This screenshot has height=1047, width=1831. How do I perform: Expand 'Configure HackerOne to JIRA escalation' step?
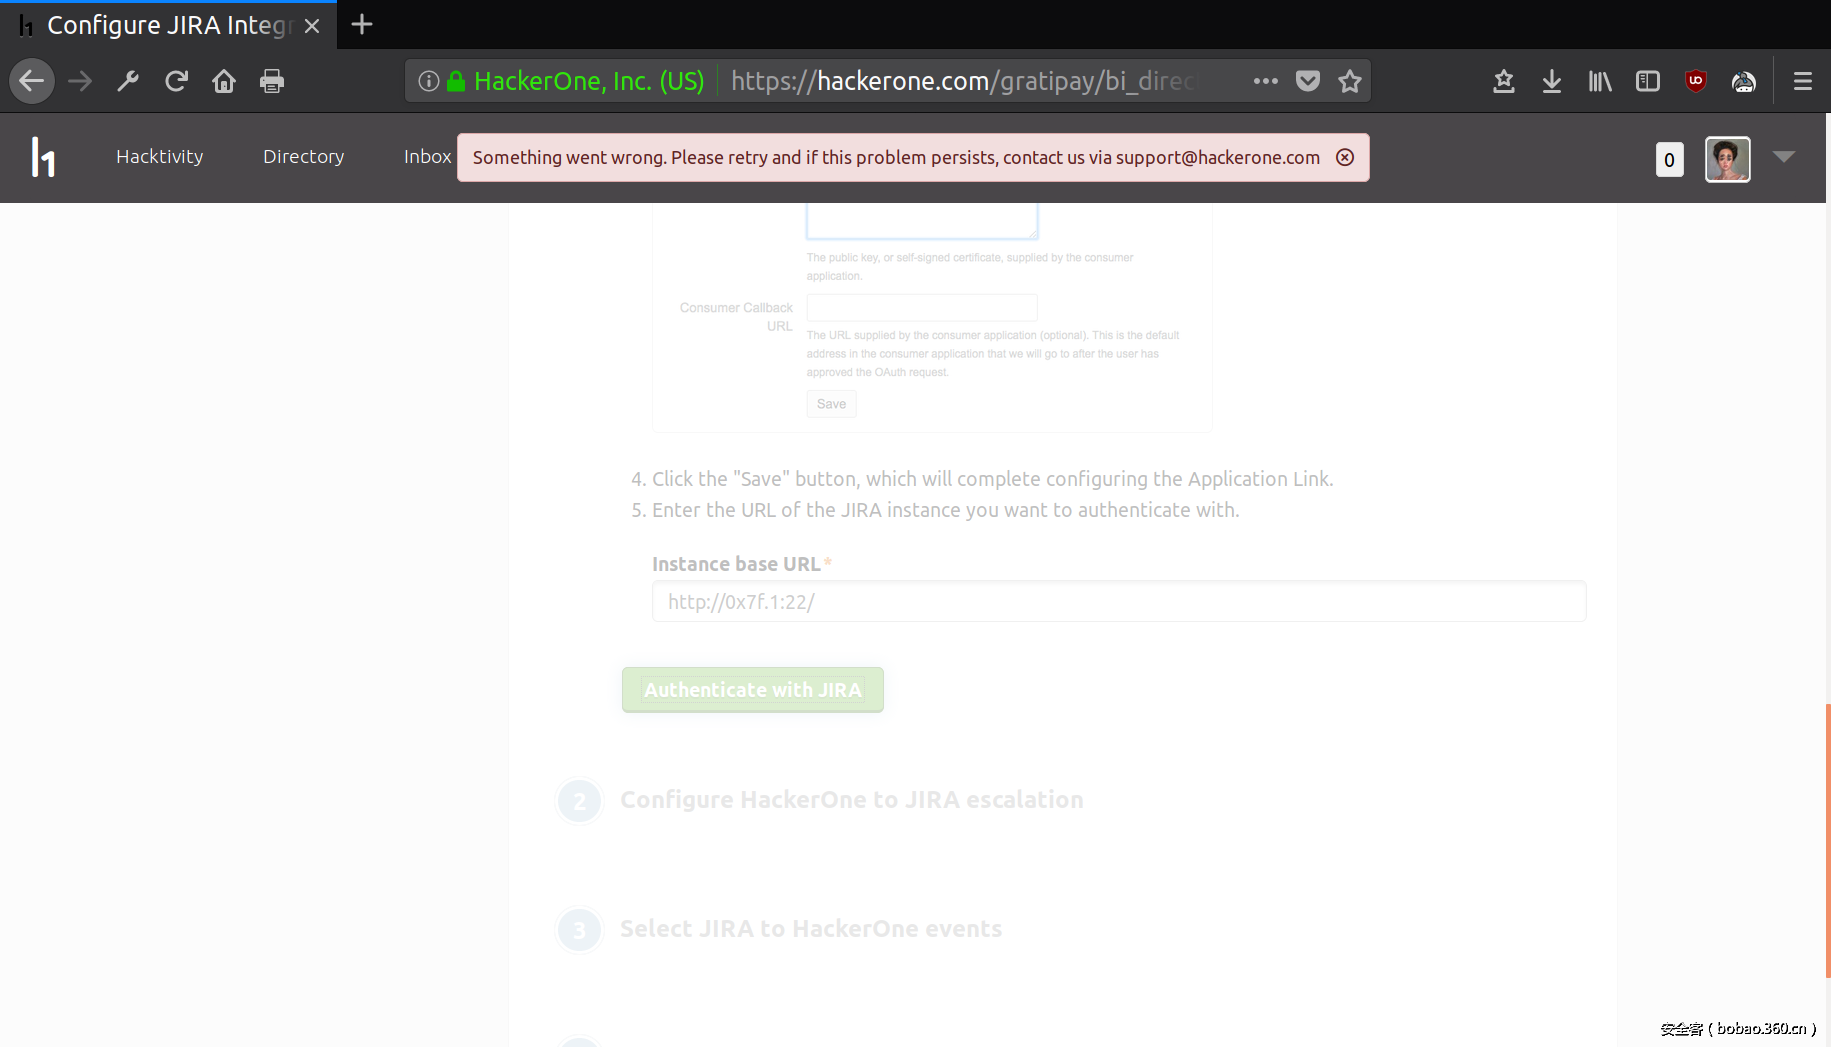pos(852,800)
